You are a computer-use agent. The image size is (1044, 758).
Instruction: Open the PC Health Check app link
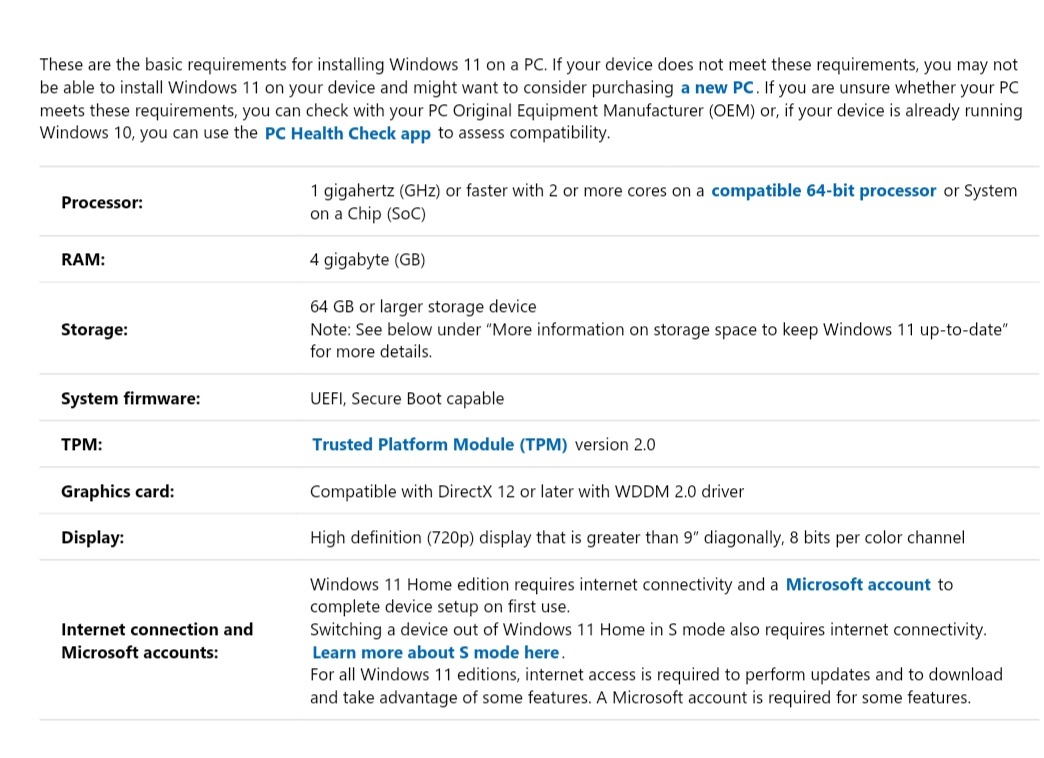[348, 133]
